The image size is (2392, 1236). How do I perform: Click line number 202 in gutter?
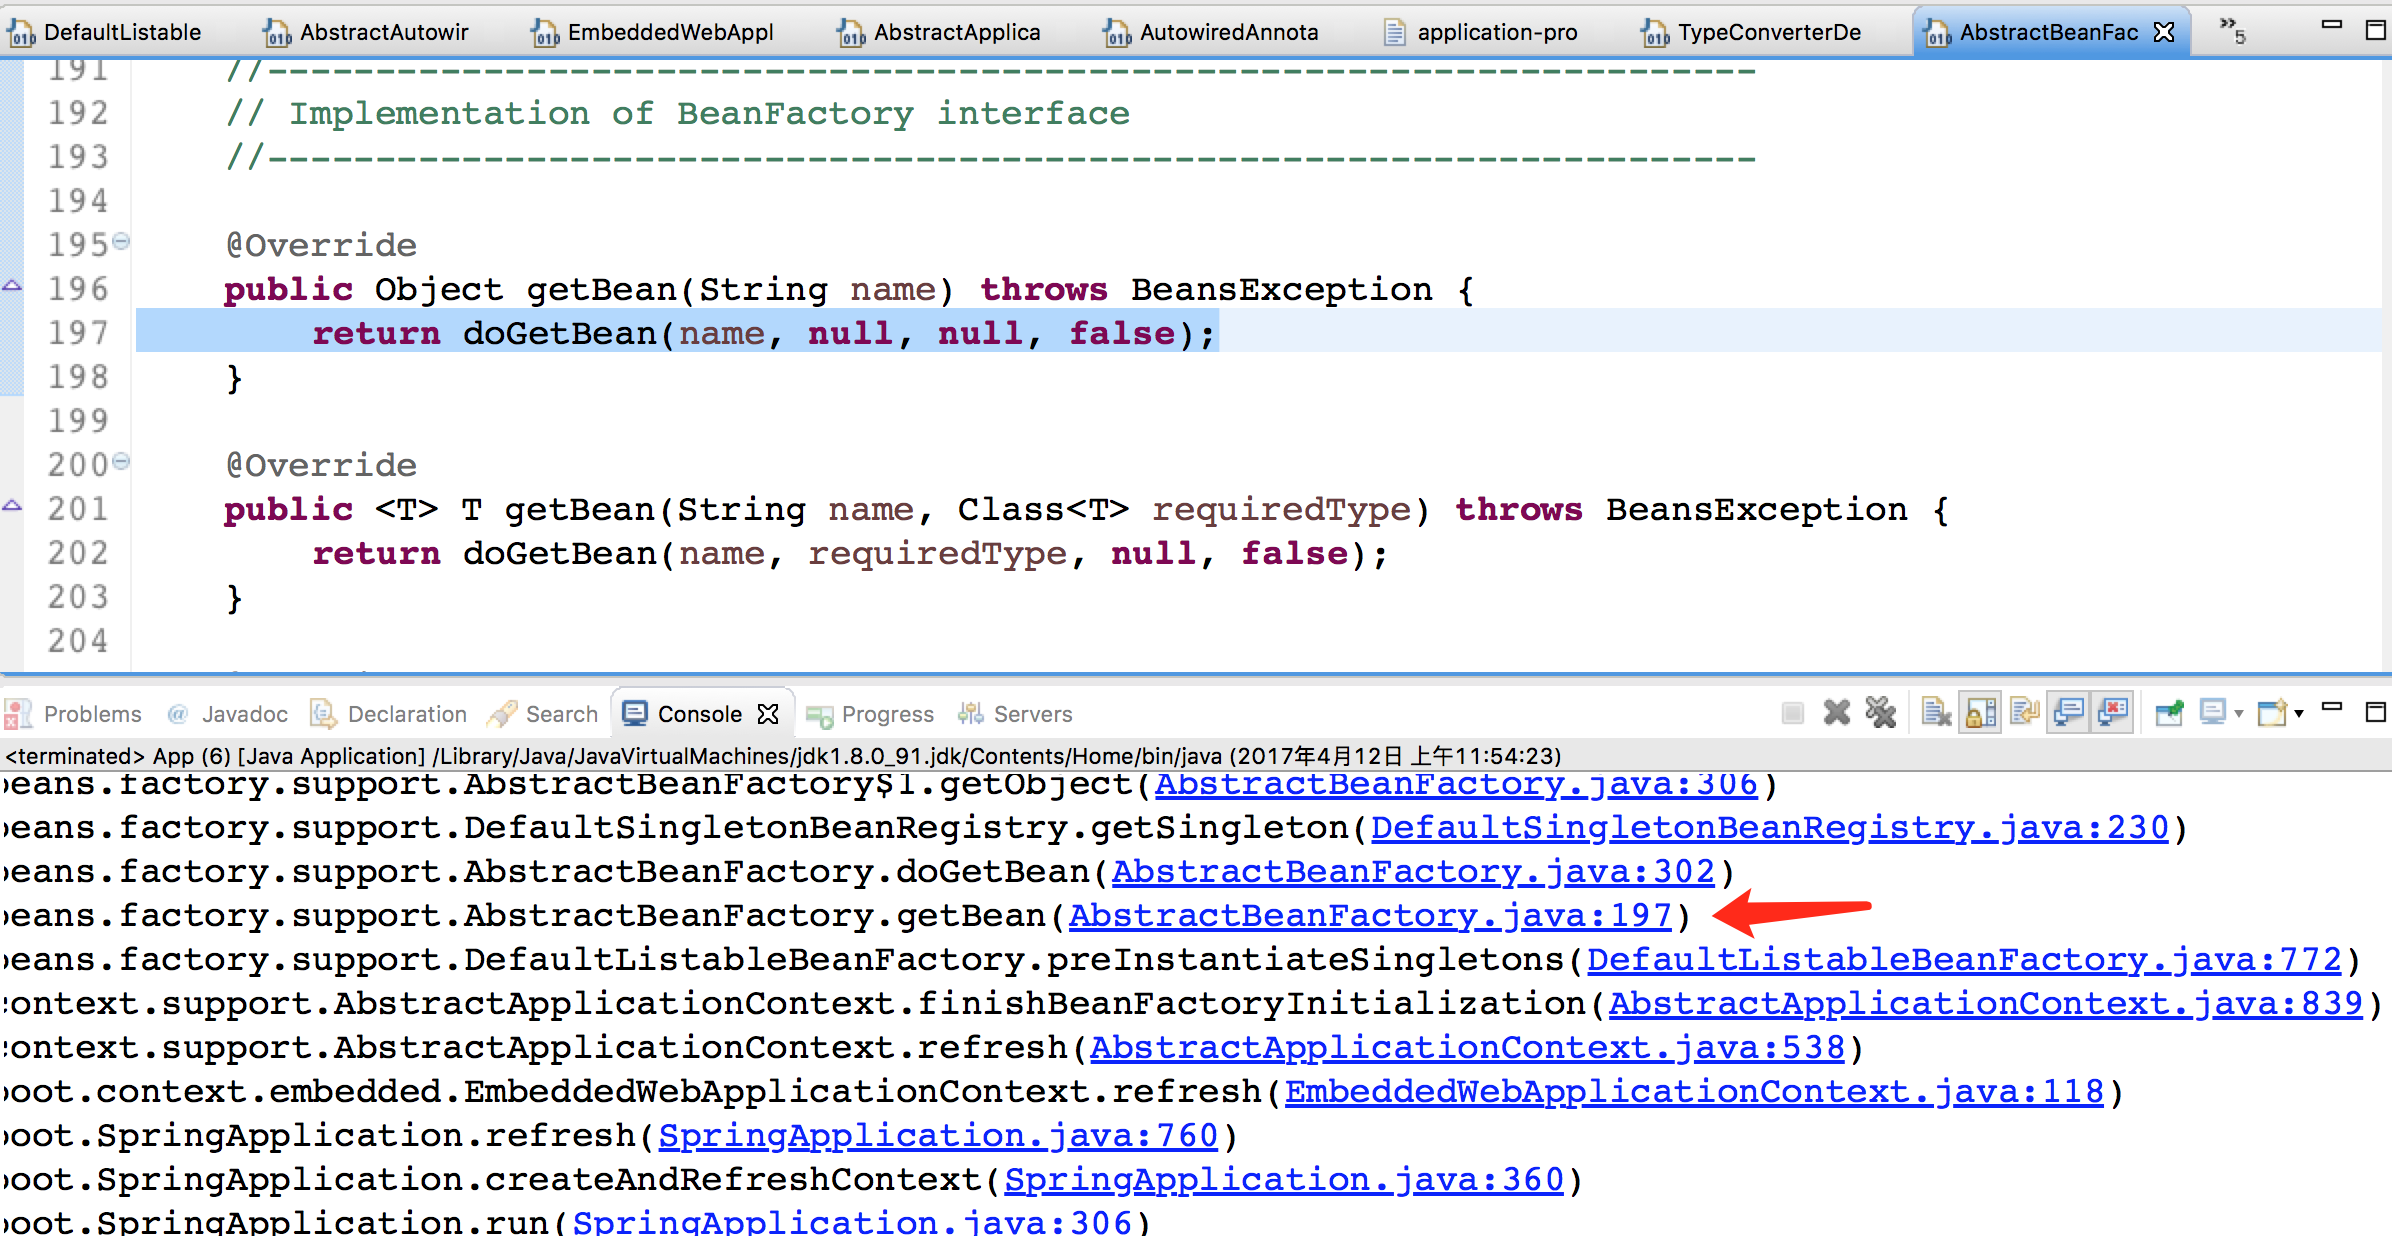click(x=78, y=552)
